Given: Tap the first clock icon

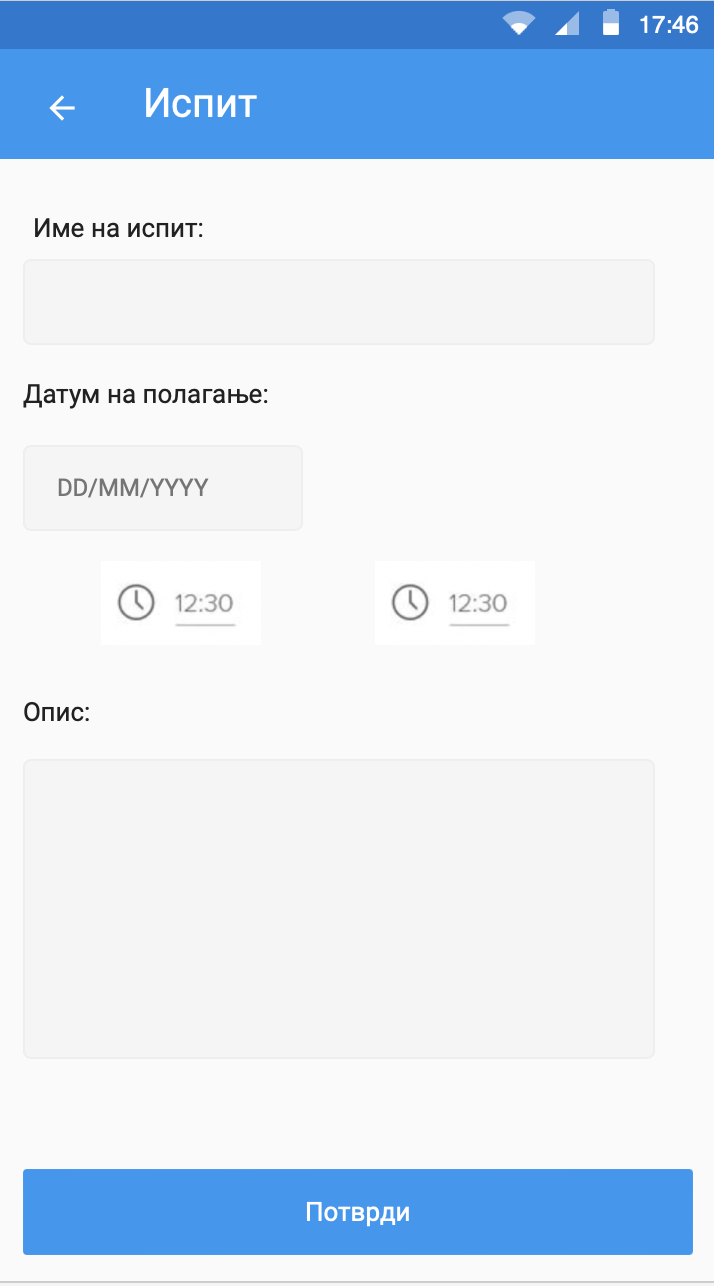Looking at the screenshot, I should click(136, 603).
